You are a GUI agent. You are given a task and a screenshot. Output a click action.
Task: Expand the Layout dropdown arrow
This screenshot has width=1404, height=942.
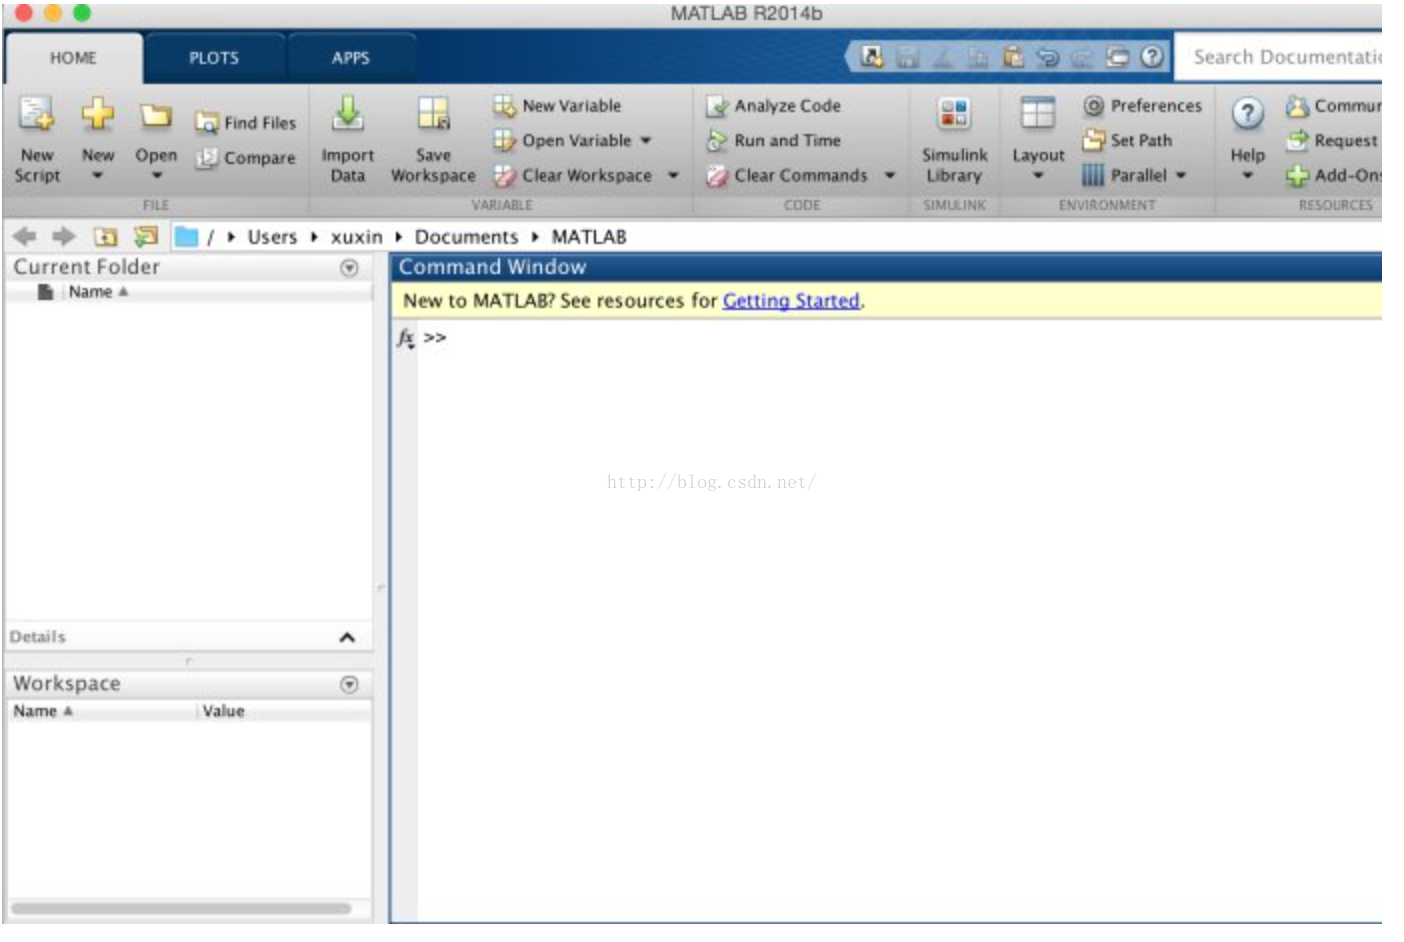coord(1038,176)
